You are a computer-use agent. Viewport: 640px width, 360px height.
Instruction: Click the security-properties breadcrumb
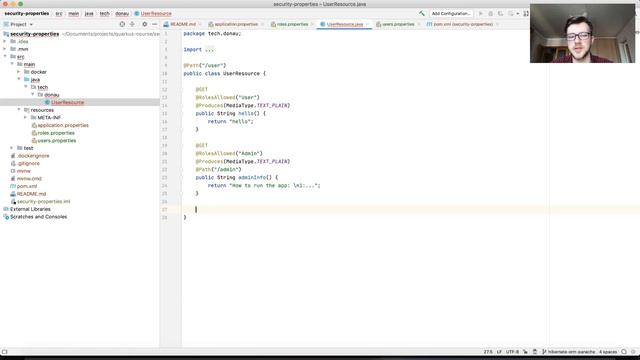pyautogui.click(x=27, y=13)
